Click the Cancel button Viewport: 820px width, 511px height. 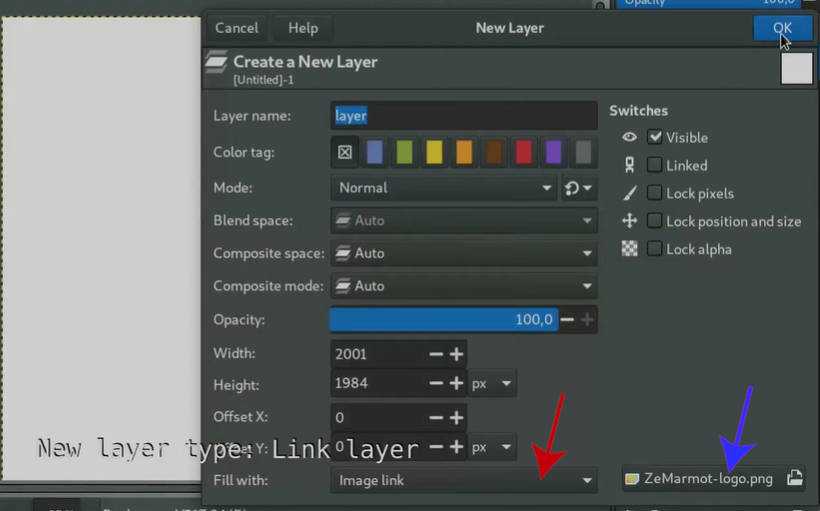click(237, 28)
